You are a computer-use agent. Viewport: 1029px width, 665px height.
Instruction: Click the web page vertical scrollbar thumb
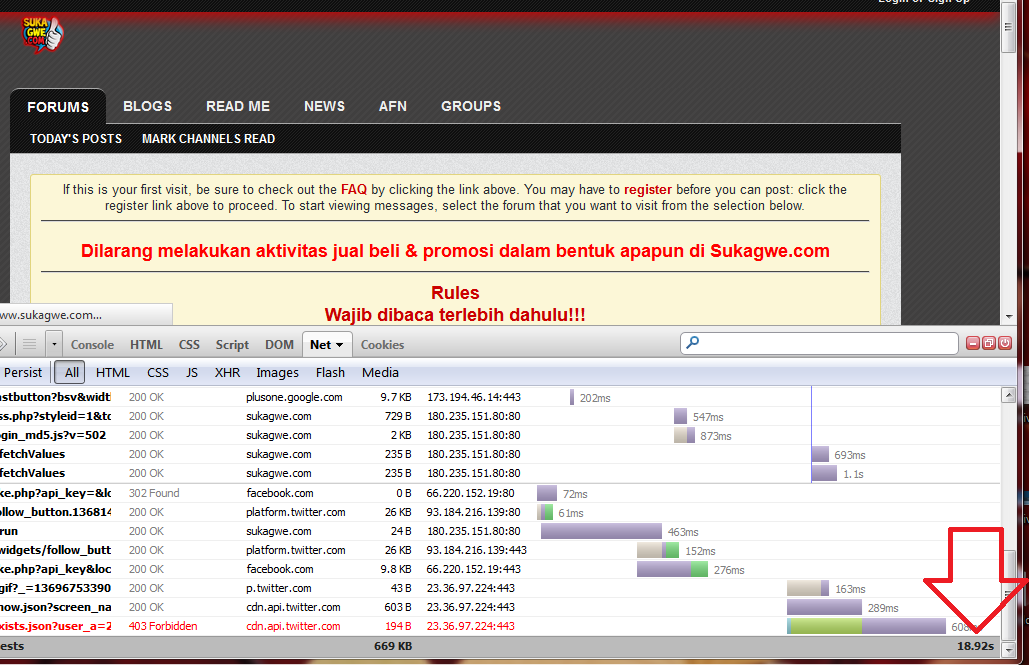point(1009,28)
